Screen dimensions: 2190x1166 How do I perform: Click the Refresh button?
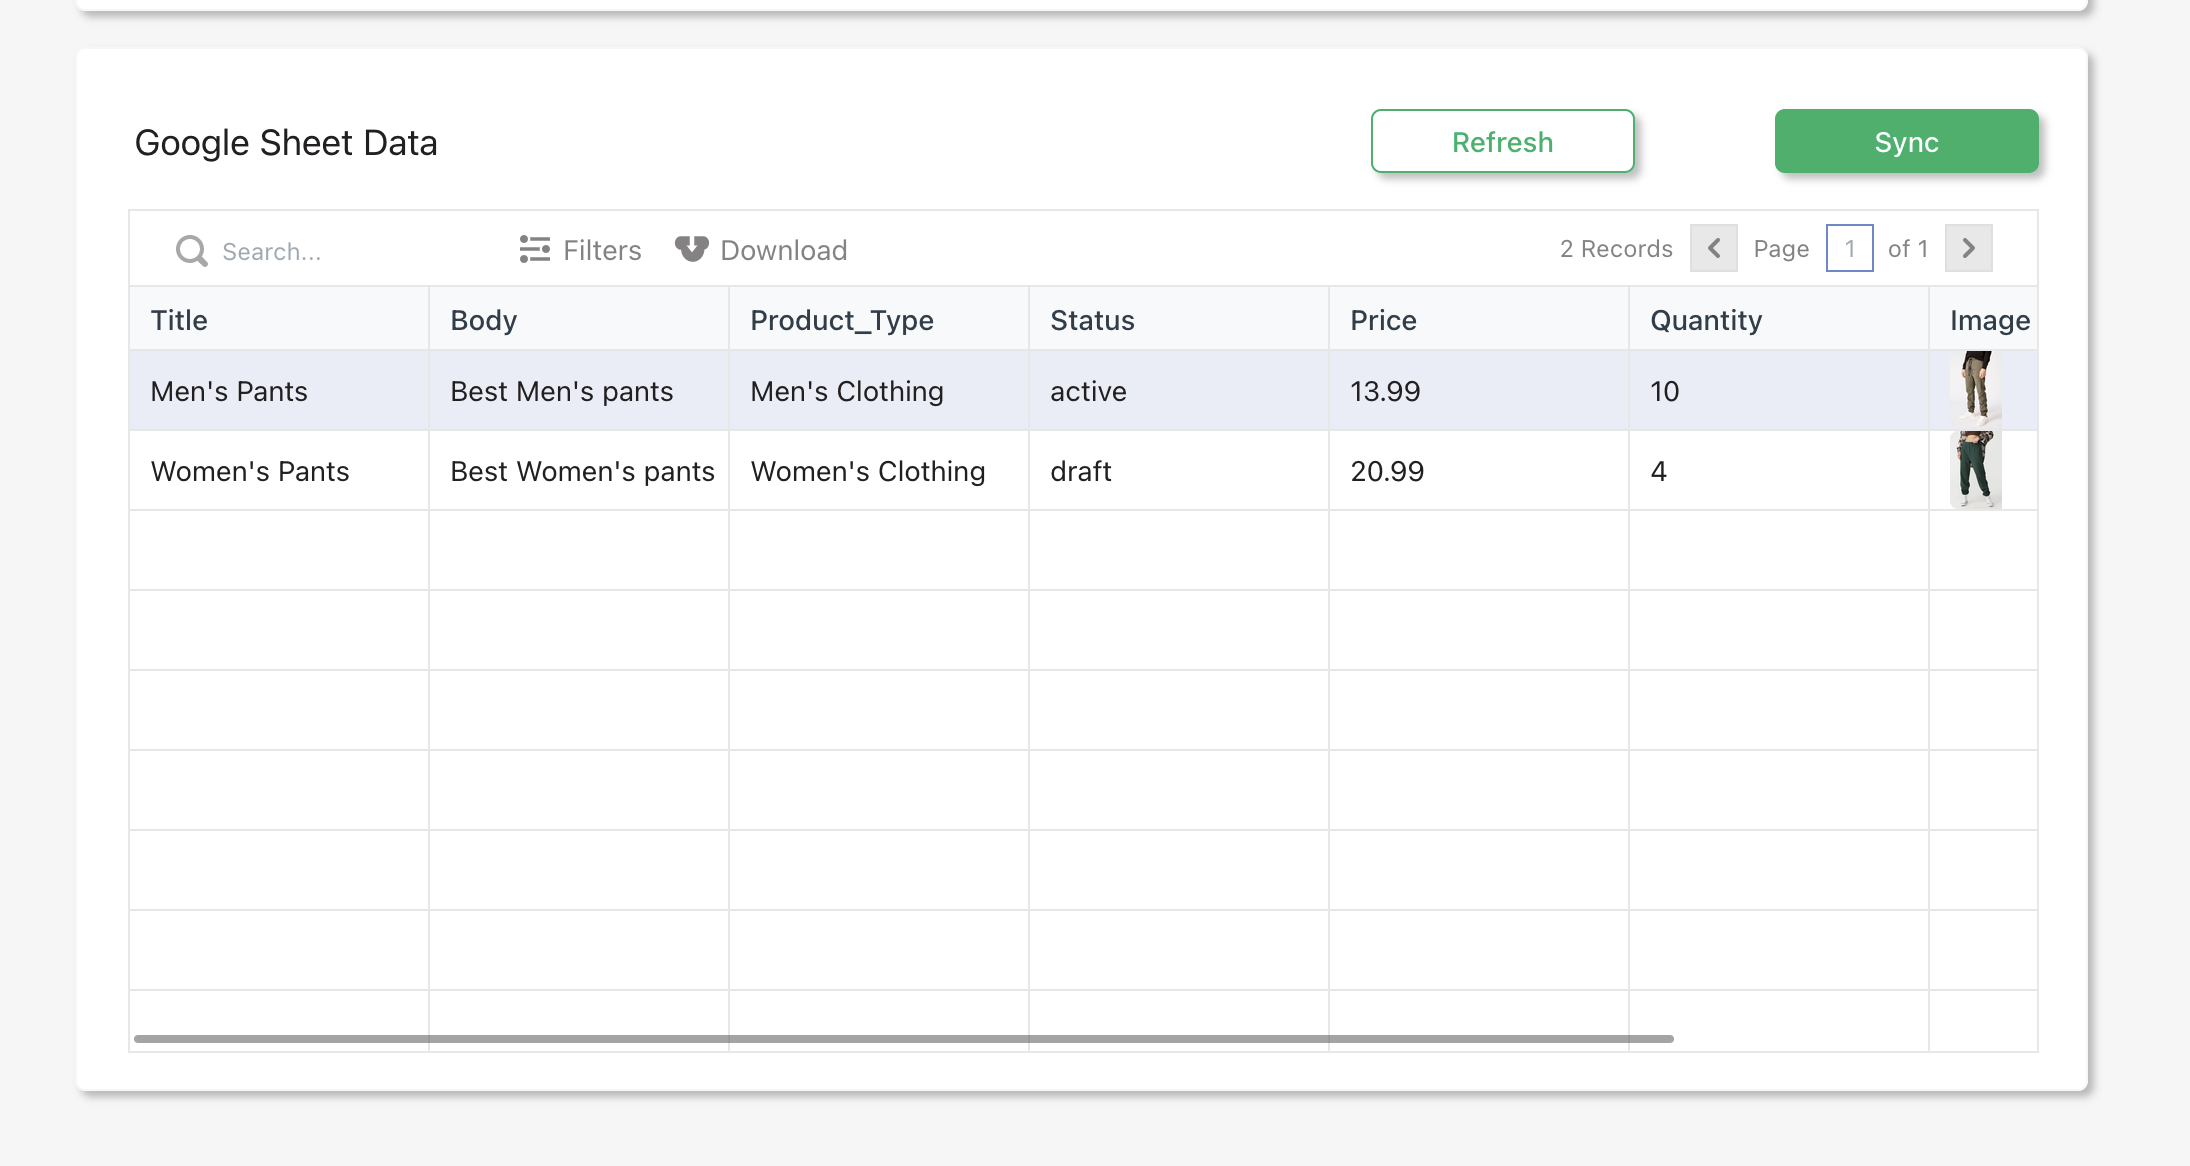pos(1502,141)
